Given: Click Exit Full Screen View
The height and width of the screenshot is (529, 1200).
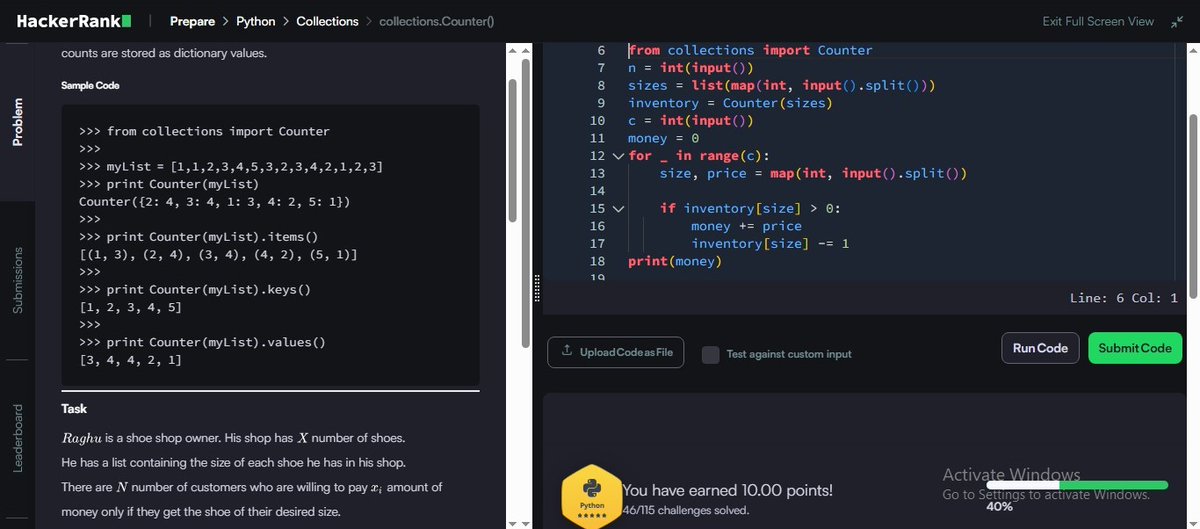Looking at the screenshot, I should (1098, 21).
